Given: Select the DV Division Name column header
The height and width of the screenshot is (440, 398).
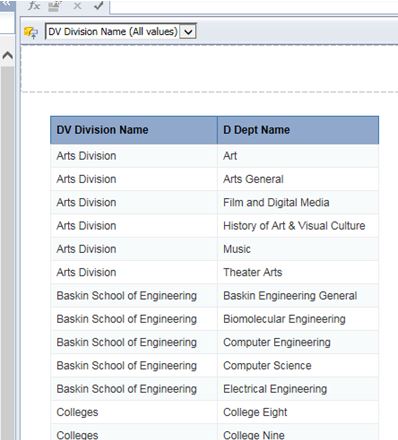Looking at the screenshot, I should (134, 130).
